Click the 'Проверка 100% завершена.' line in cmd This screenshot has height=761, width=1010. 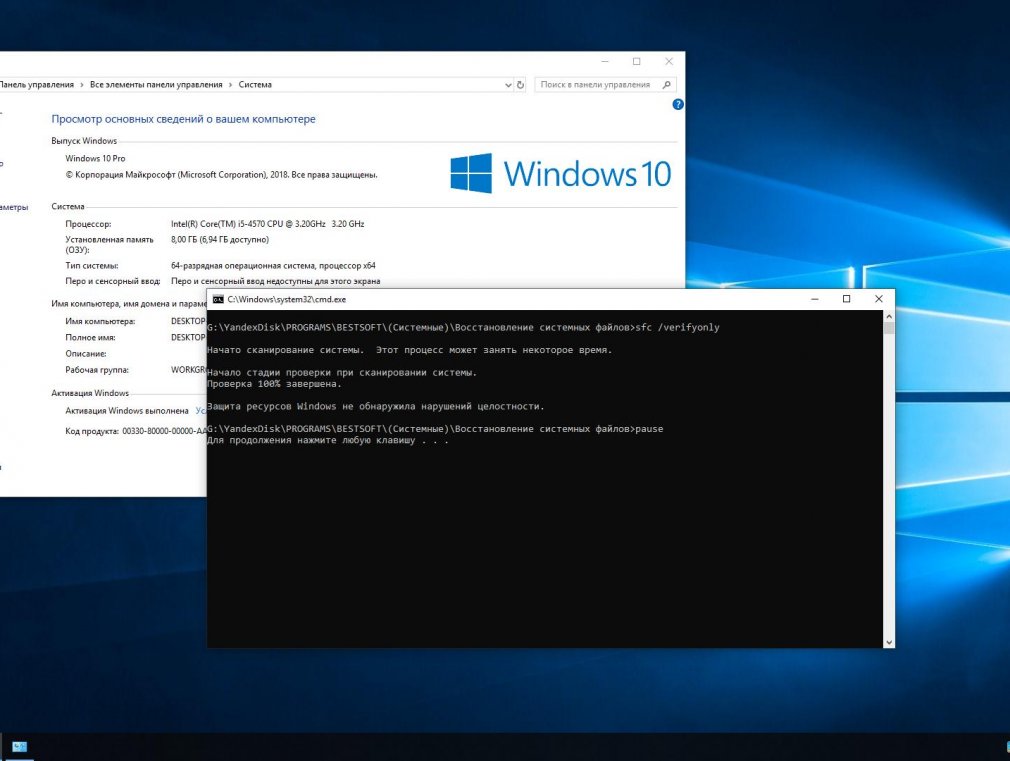(x=274, y=384)
